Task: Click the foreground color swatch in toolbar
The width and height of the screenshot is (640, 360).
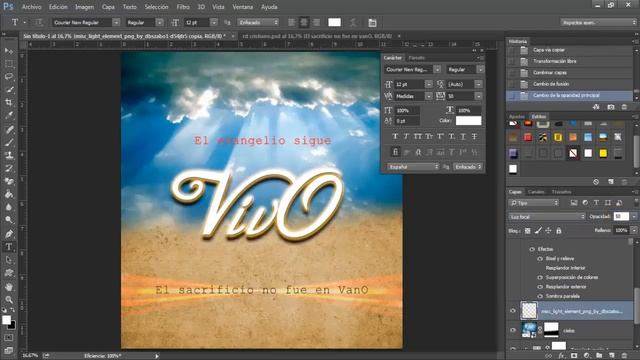Action: point(6,320)
